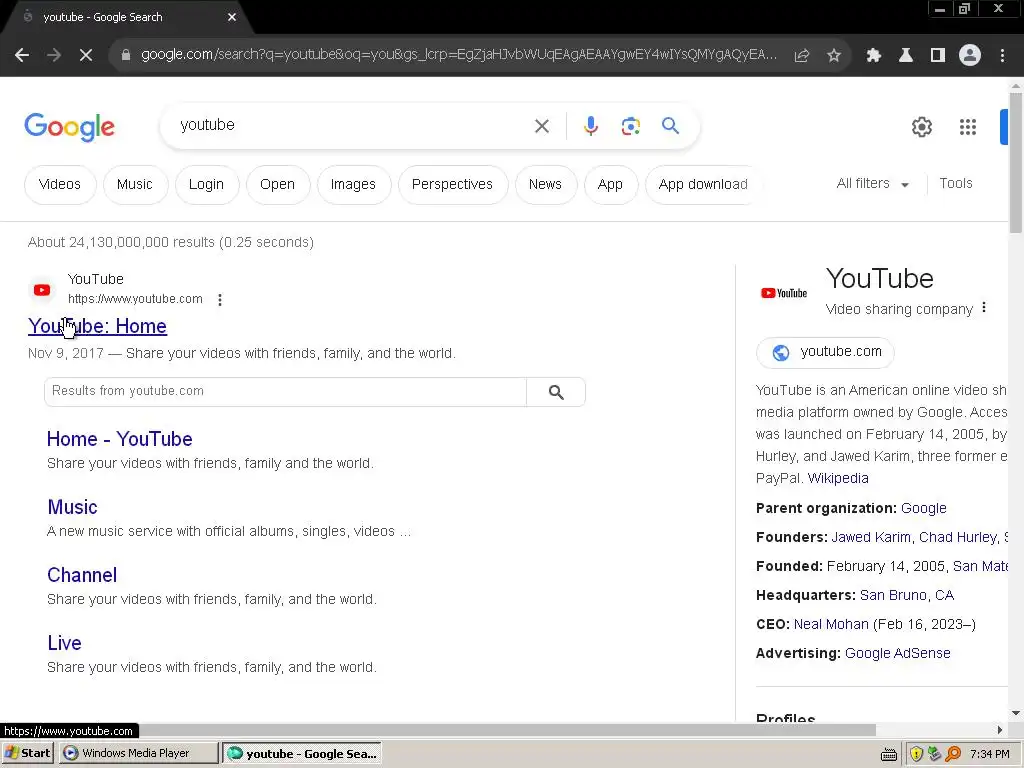This screenshot has width=1024, height=768.
Task: Click the Google search text box
Action: [x=353, y=125]
